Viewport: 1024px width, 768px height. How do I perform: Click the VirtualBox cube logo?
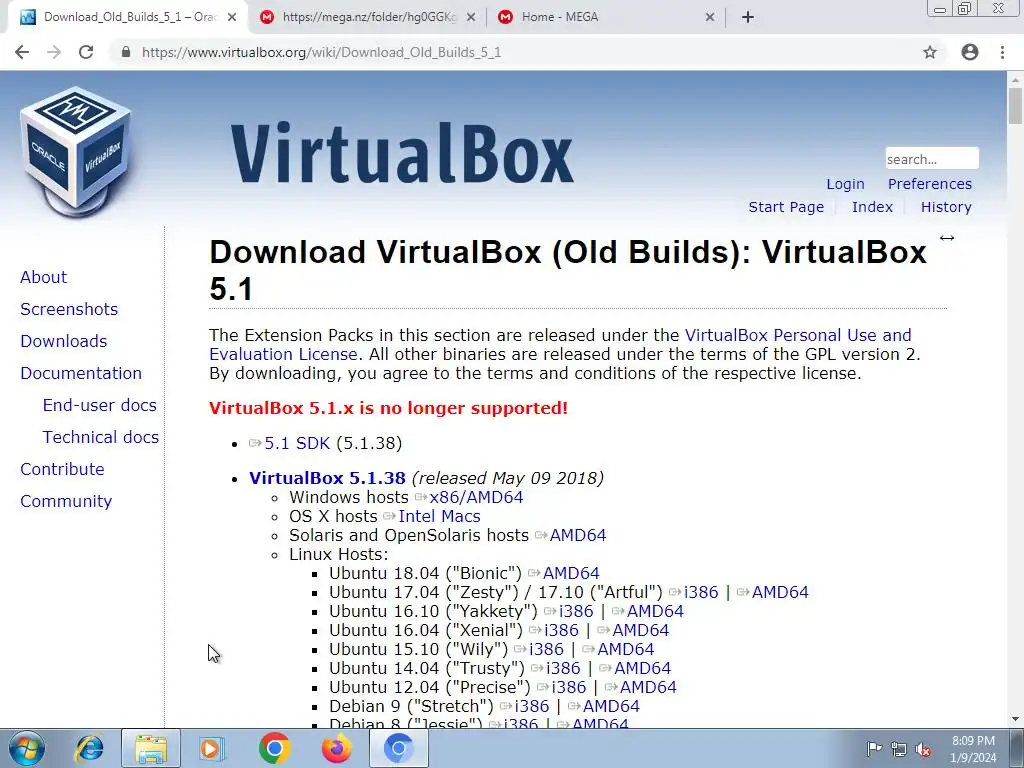[76, 152]
